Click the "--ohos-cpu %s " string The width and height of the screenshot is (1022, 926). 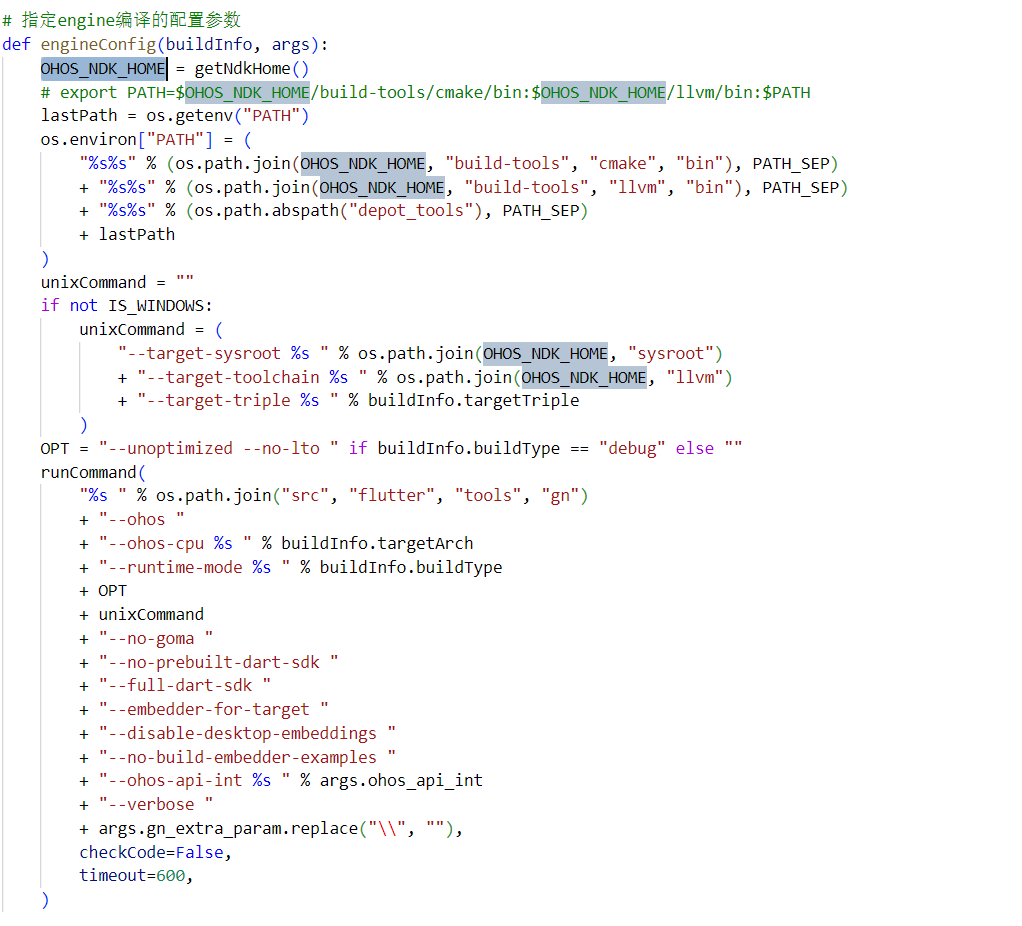[174, 543]
